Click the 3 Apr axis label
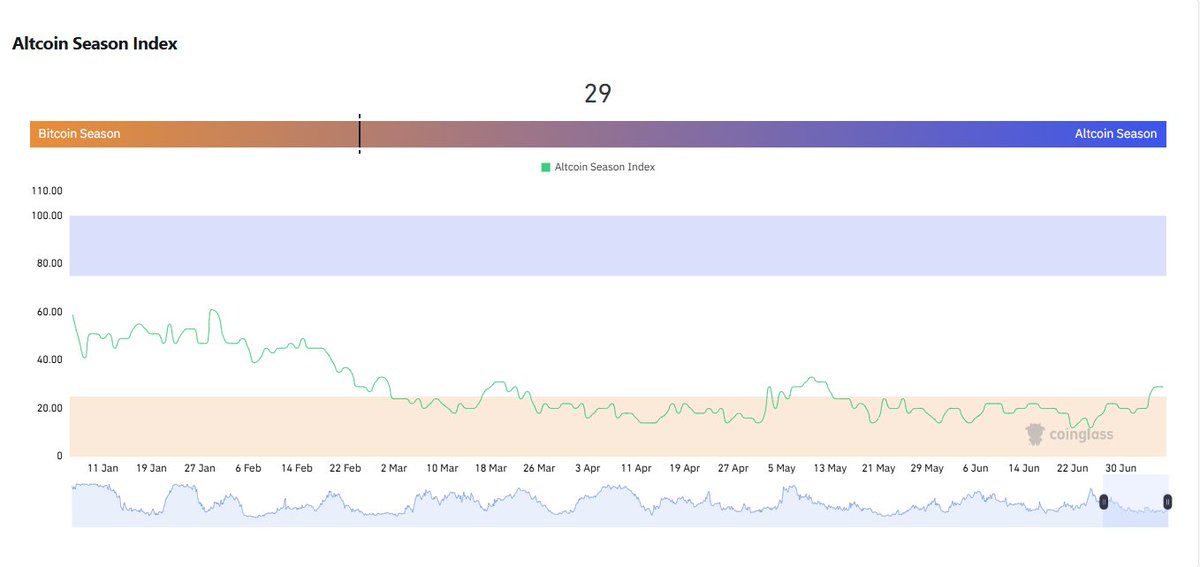The image size is (1200, 567). tap(587, 468)
